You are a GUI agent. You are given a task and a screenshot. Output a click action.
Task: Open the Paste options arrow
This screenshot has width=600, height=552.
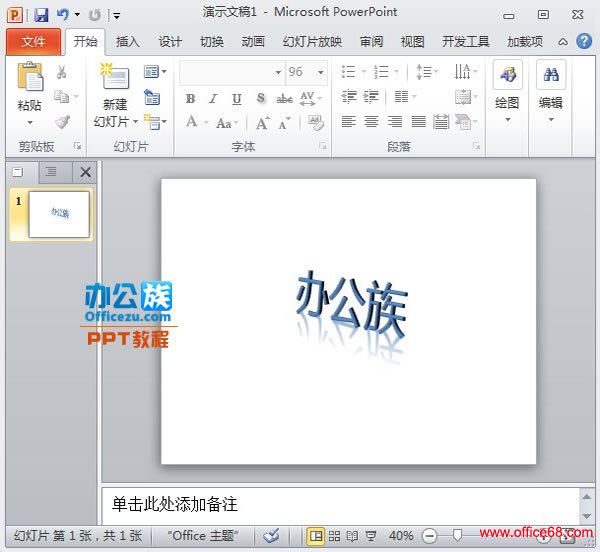click(30, 123)
